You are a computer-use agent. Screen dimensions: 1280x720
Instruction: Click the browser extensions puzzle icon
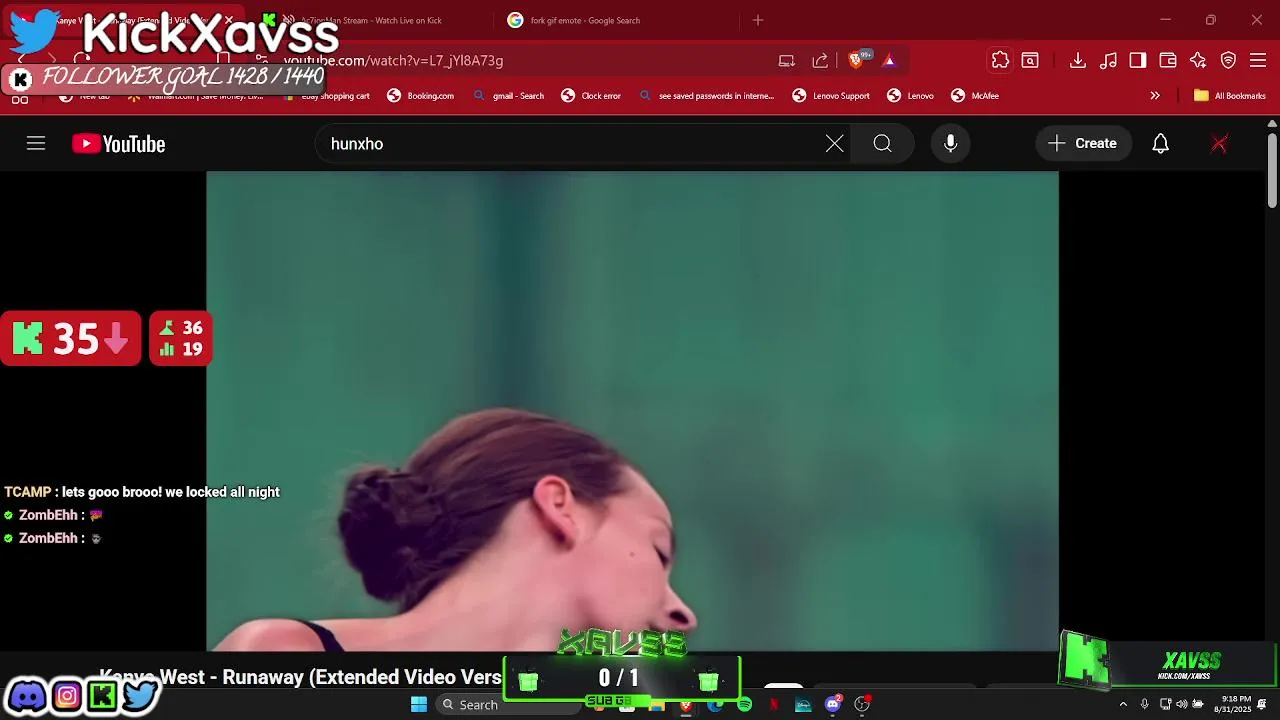click(x=1000, y=61)
